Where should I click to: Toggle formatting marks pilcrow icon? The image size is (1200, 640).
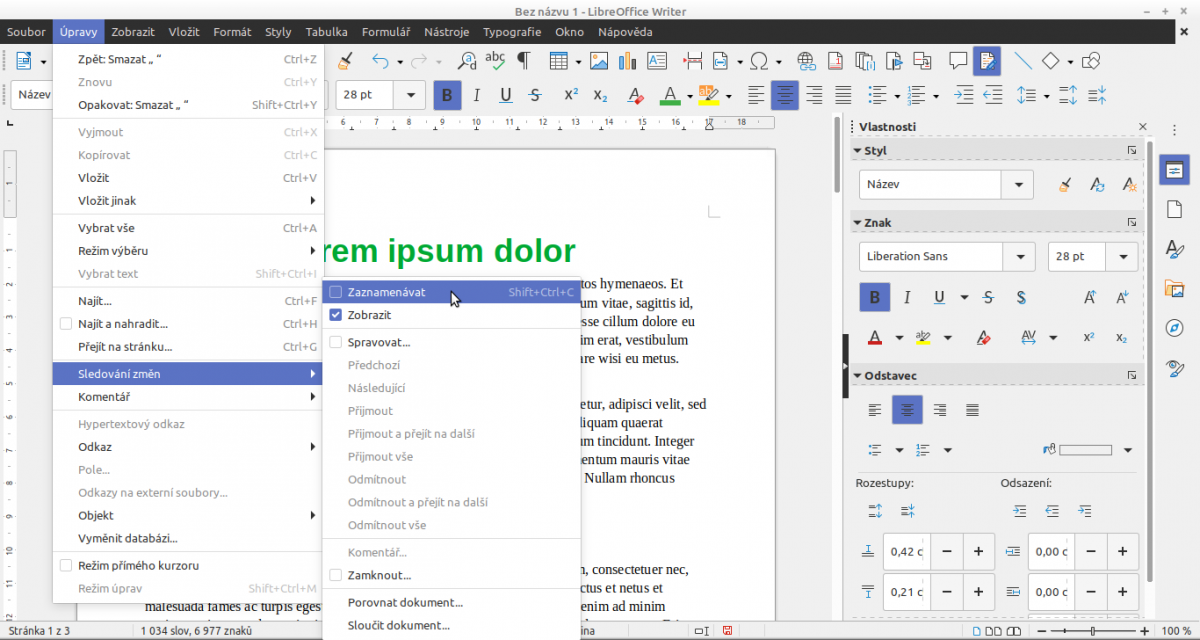(x=523, y=61)
